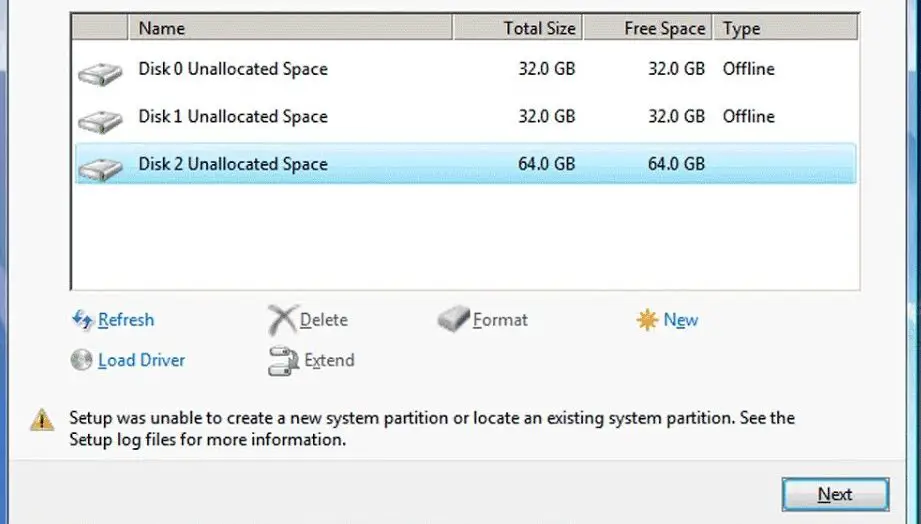Click the Load Driver disc icon
The height and width of the screenshot is (524, 921).
[x=81, y=360]
